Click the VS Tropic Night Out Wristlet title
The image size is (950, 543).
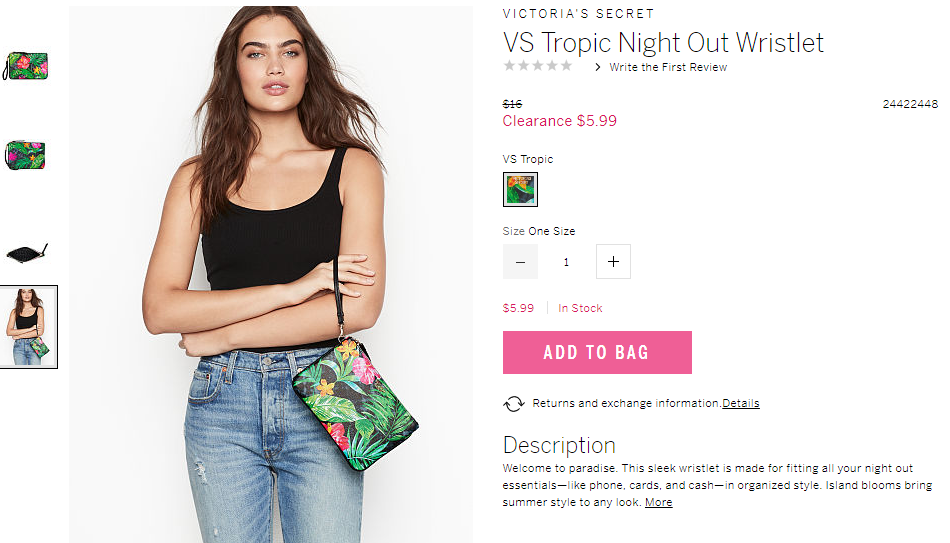[x=663, y=43]
